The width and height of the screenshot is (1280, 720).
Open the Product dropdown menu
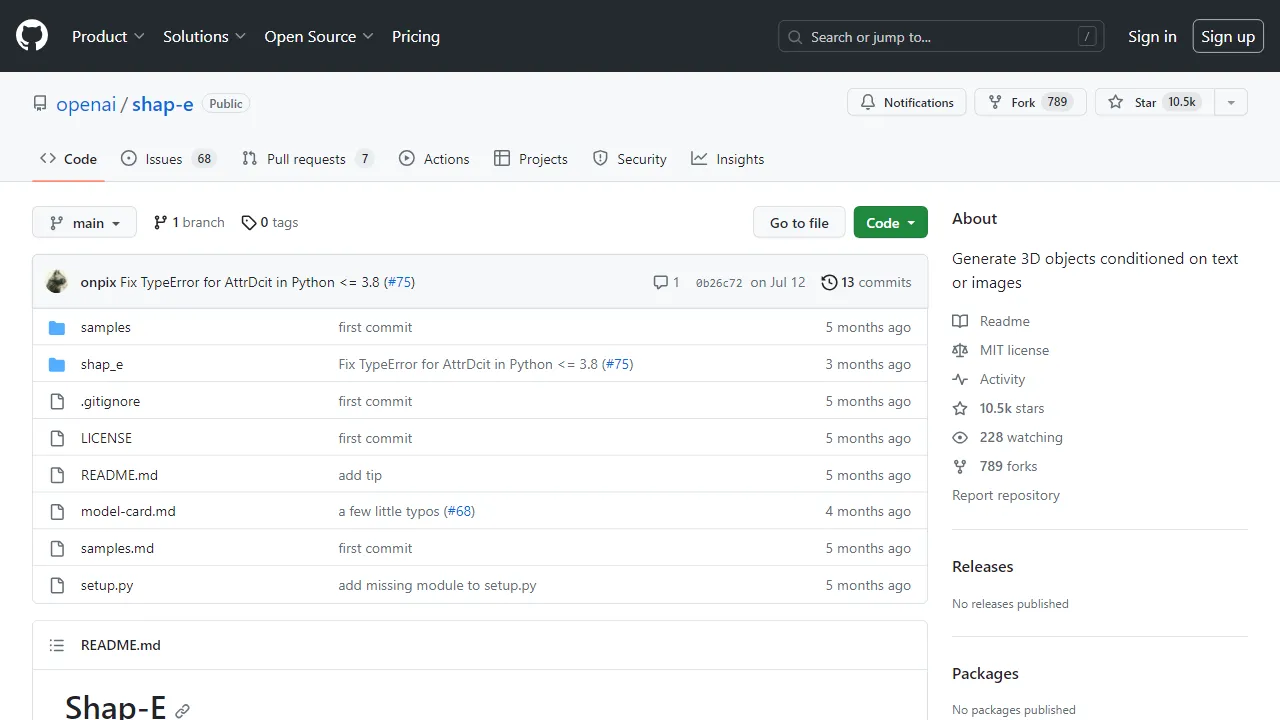108,36
